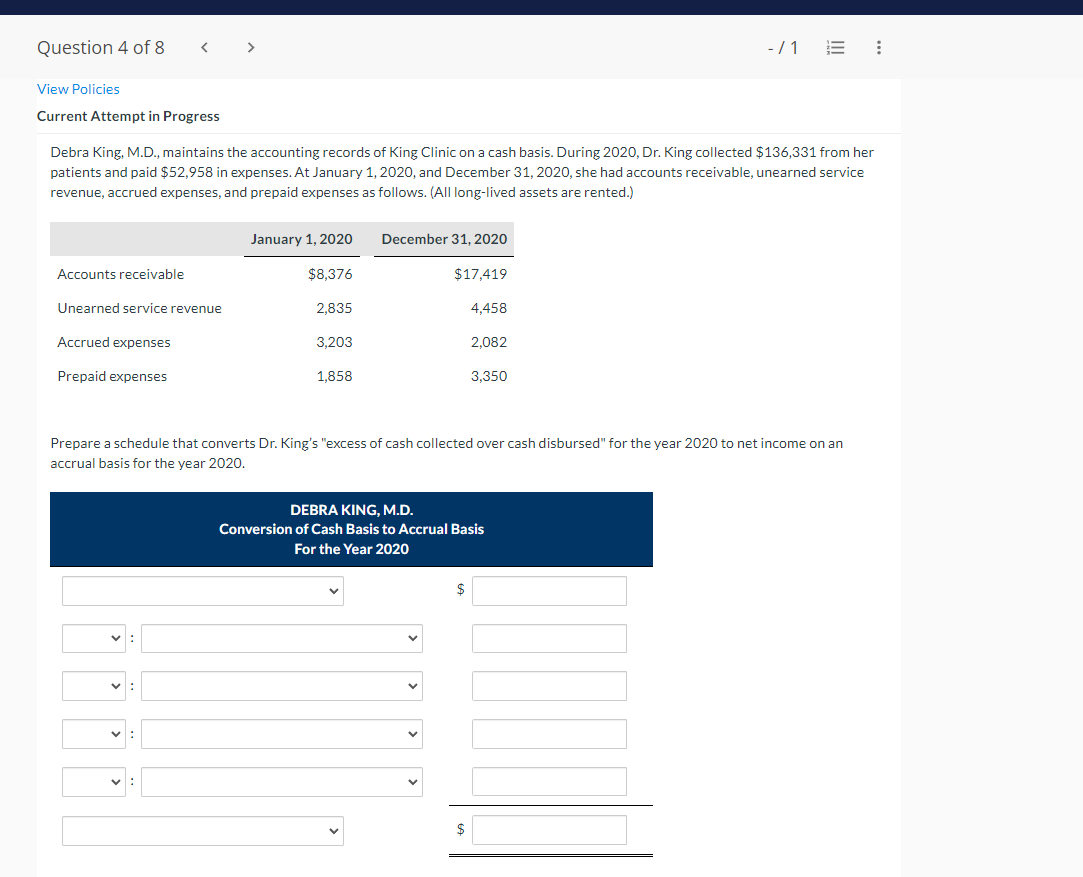The width and height of the screenshot is (1083, 877).
Task: Expand the third row account dropdown
Action: tap(281, 686)
